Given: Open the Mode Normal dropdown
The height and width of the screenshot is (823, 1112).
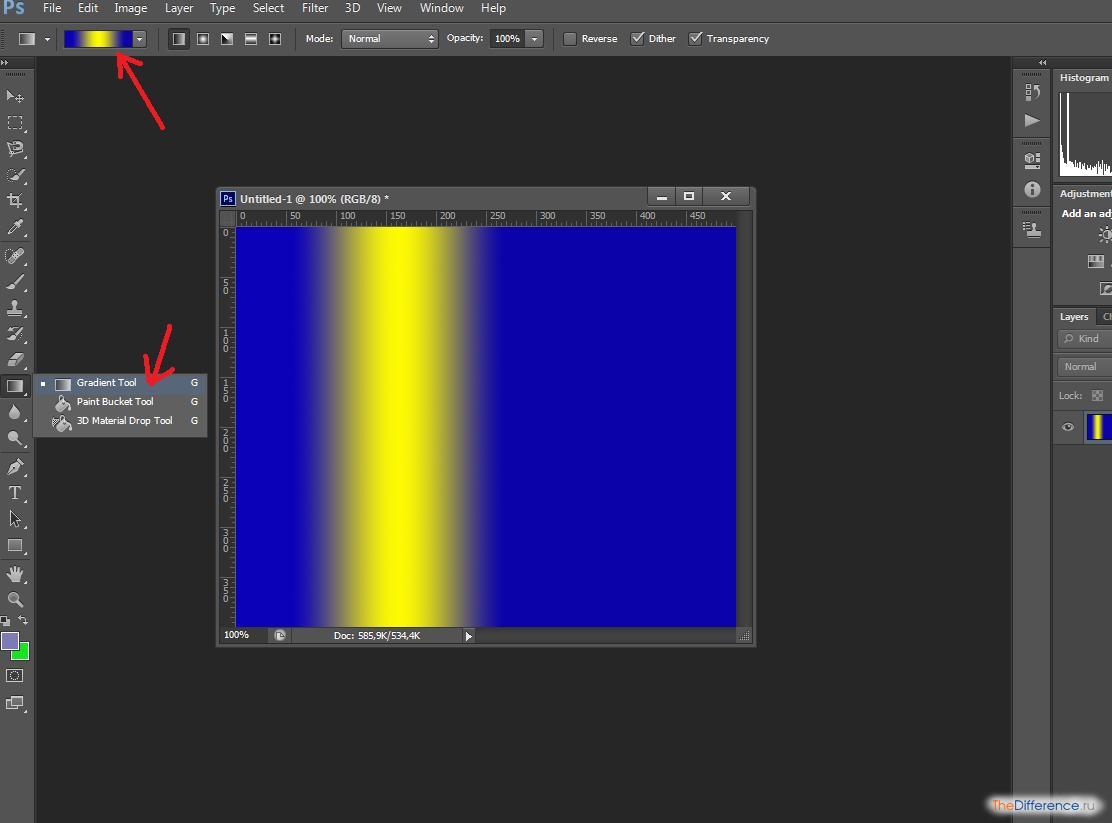Looking at the screenshot, I should 389,39.
